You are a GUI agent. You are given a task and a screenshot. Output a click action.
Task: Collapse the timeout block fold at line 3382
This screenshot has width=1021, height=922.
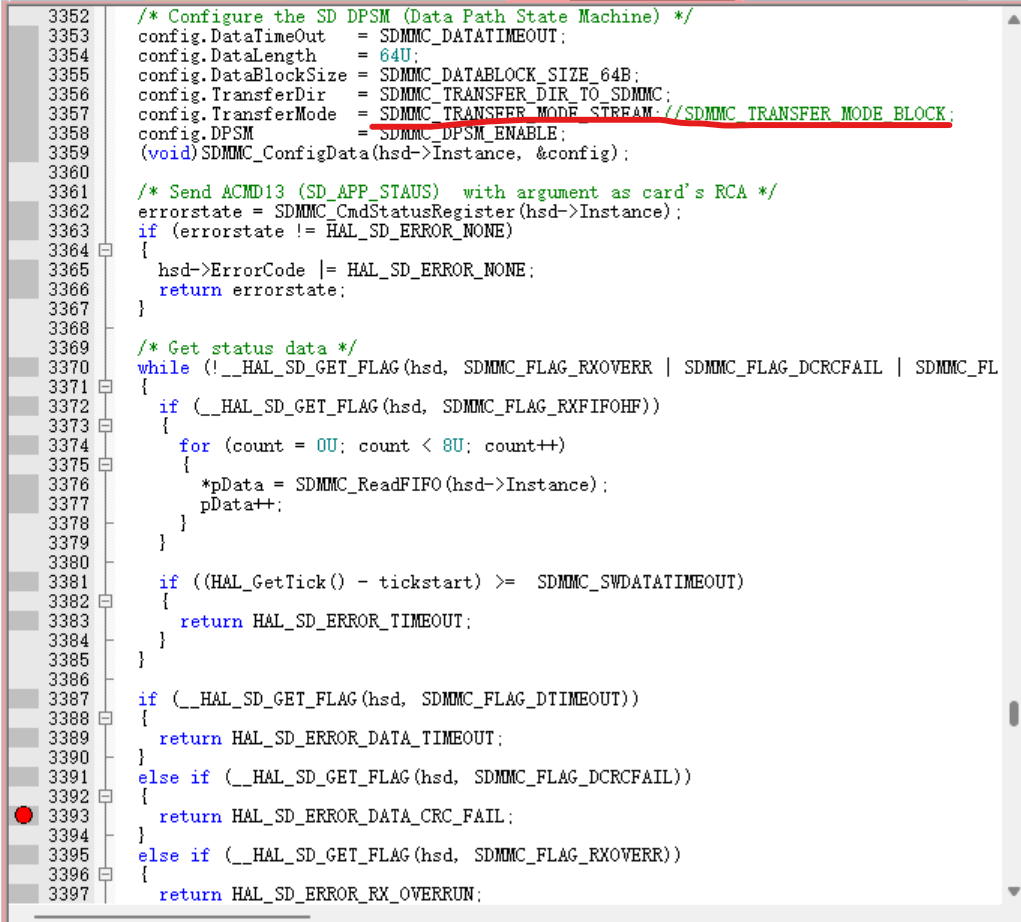pyautogui.click(x=105, y=601)
